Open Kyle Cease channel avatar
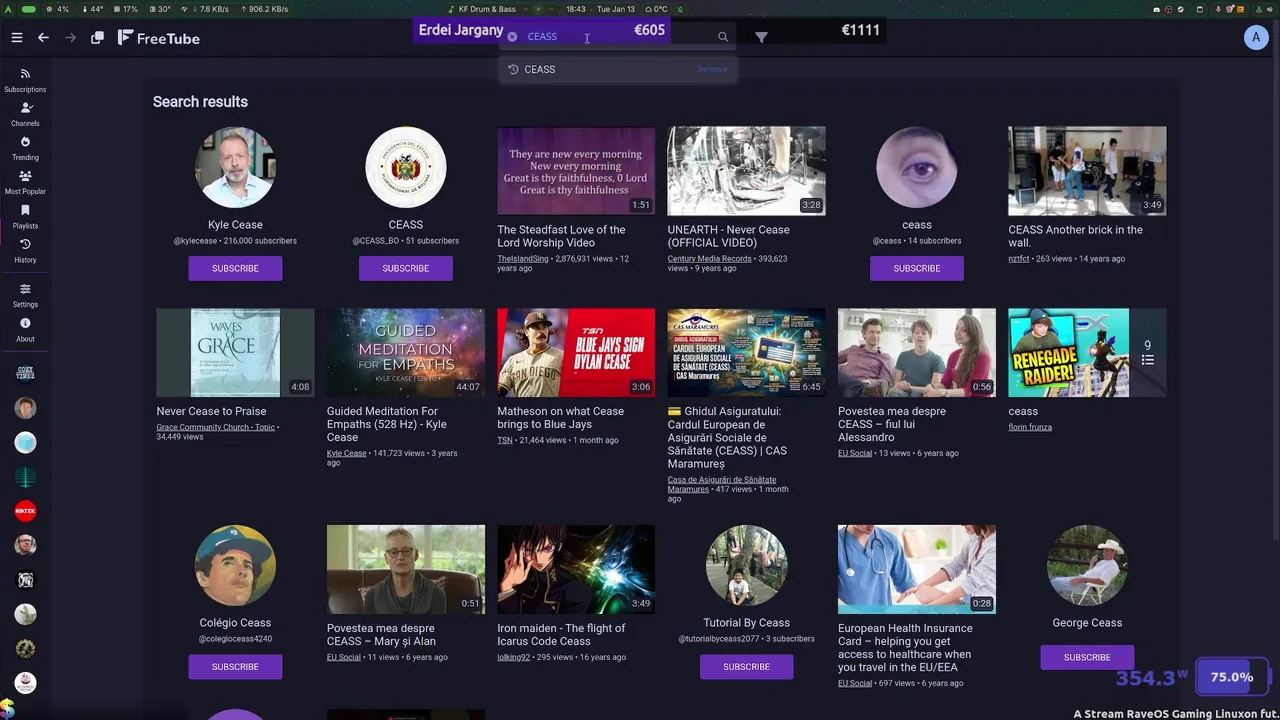Image resolution: width=1280 pixels, height=720 pixels. pos(235,167)
